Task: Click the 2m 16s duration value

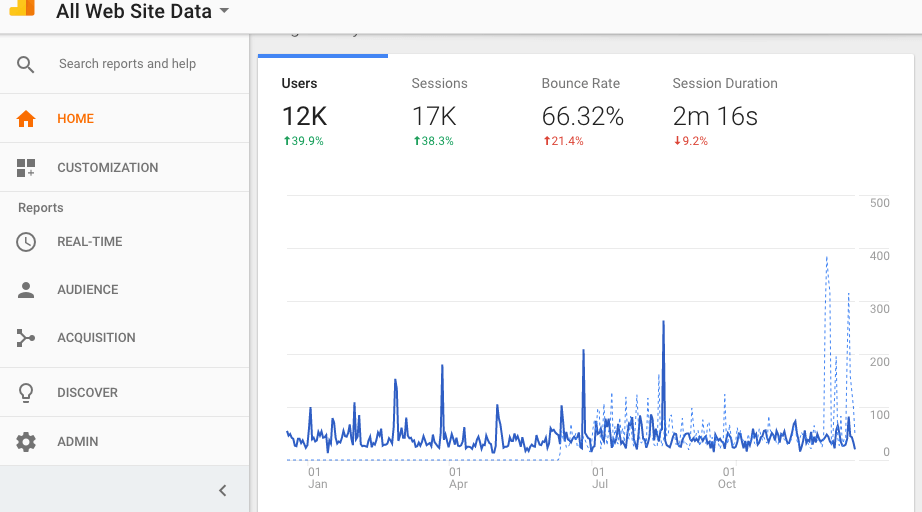Action: [x=715, y=116]
